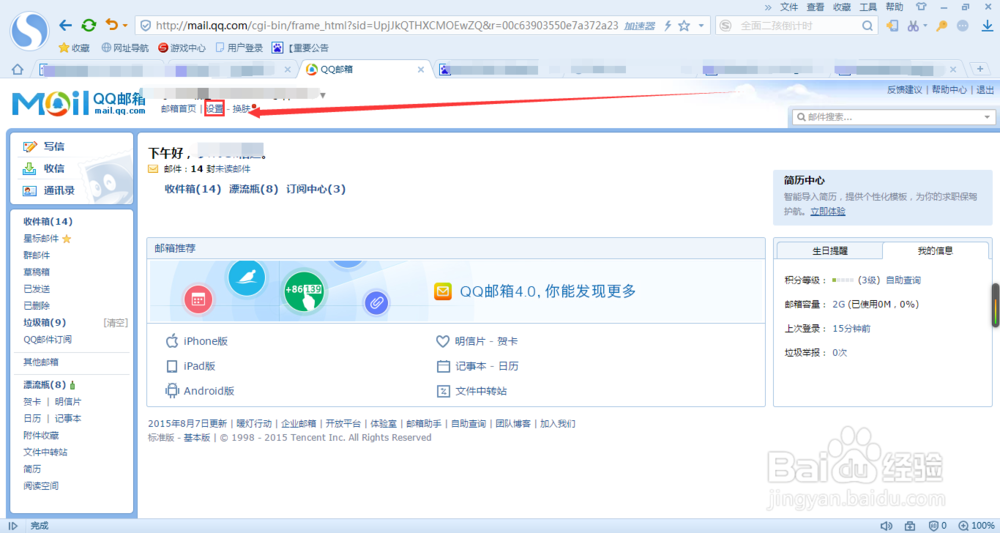Image resolution: width=1000 pixels, height=533 pixels.
Task: Click the orange undo/restore page icon
Action: 112,25
